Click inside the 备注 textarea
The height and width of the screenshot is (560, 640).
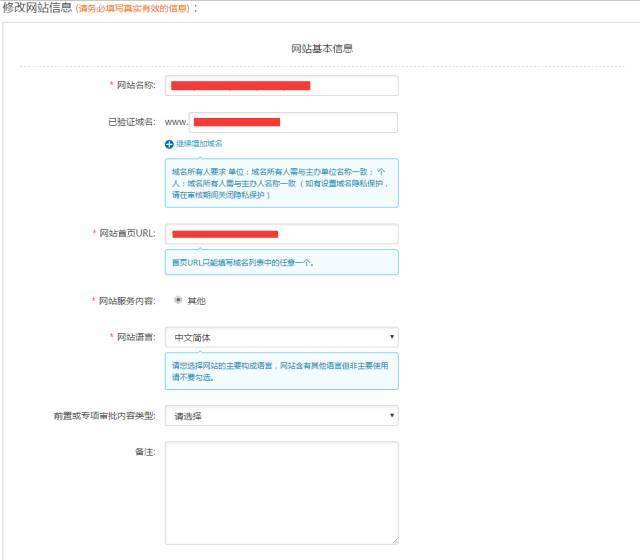(281, 492)
